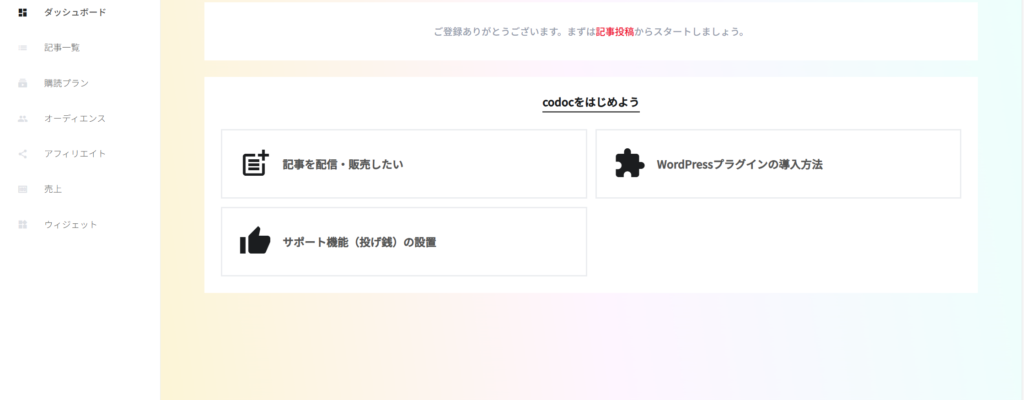Click the puzzle piece plugin icon
The width and height of the screenshot is (1024, 400).
pos(629,164)
